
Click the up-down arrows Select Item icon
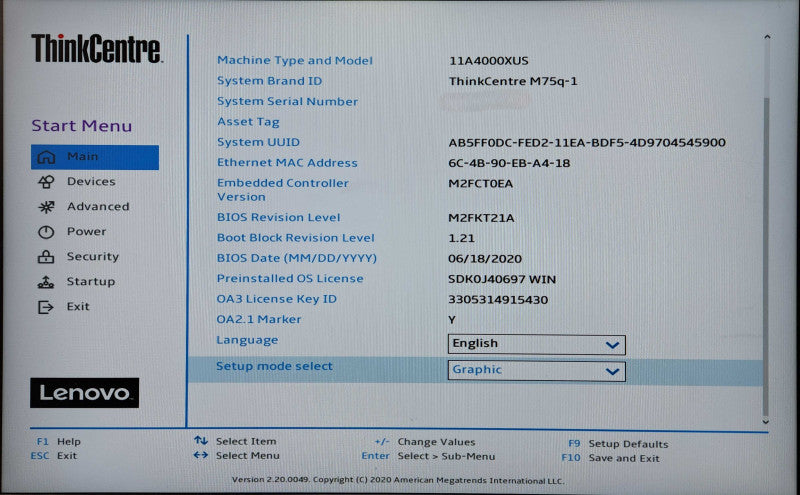pyautogui.click(x=201, y=440)
